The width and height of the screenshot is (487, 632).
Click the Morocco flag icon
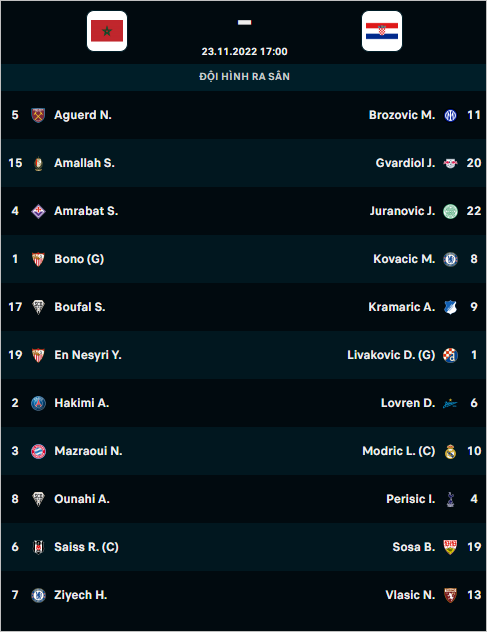tap(107, 31)
